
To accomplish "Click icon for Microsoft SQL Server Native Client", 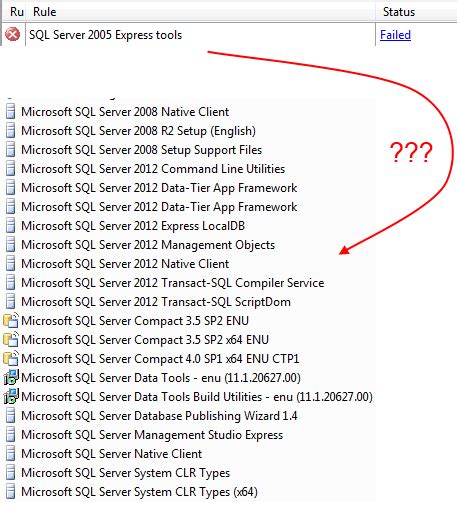I will (11, 454).
